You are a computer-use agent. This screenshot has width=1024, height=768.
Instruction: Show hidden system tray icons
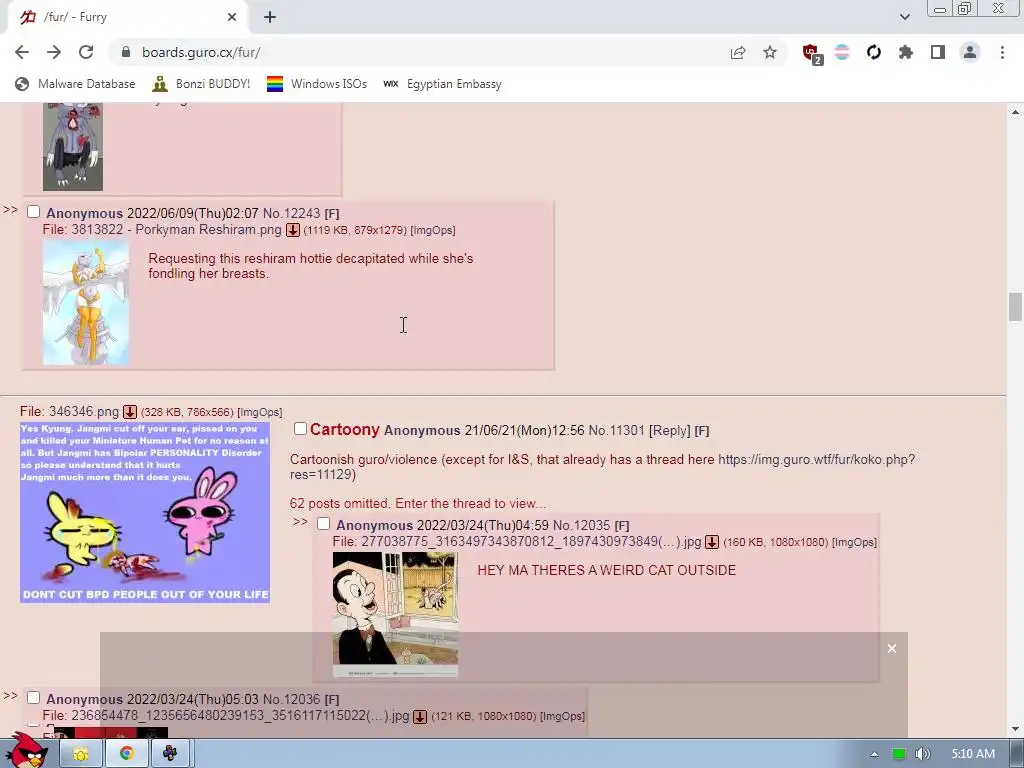coord(874,754)
